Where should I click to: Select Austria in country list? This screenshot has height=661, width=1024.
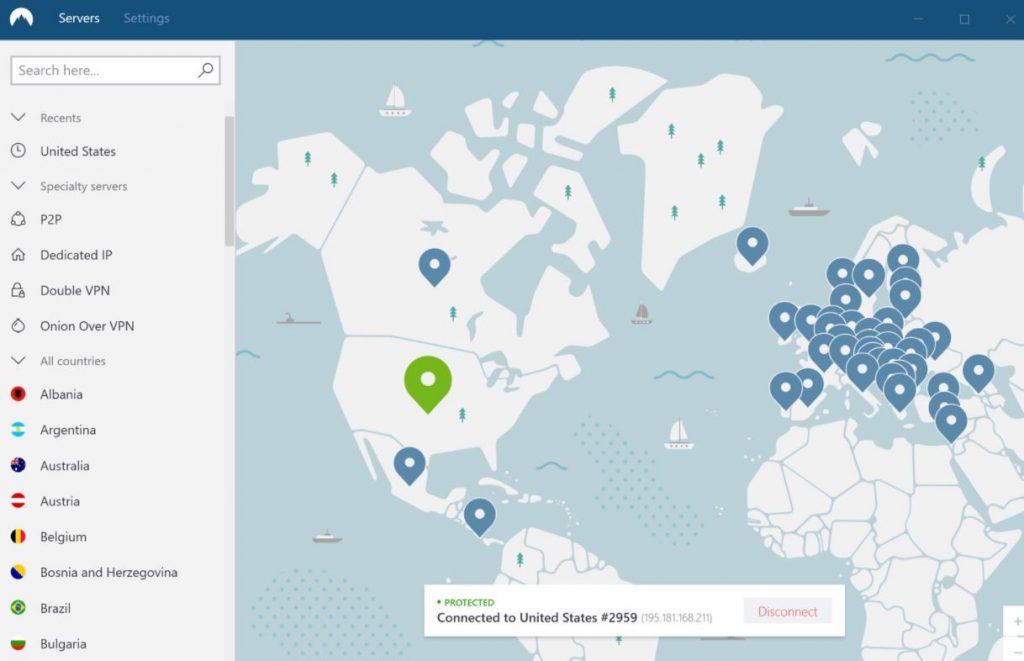coord(60,501)
